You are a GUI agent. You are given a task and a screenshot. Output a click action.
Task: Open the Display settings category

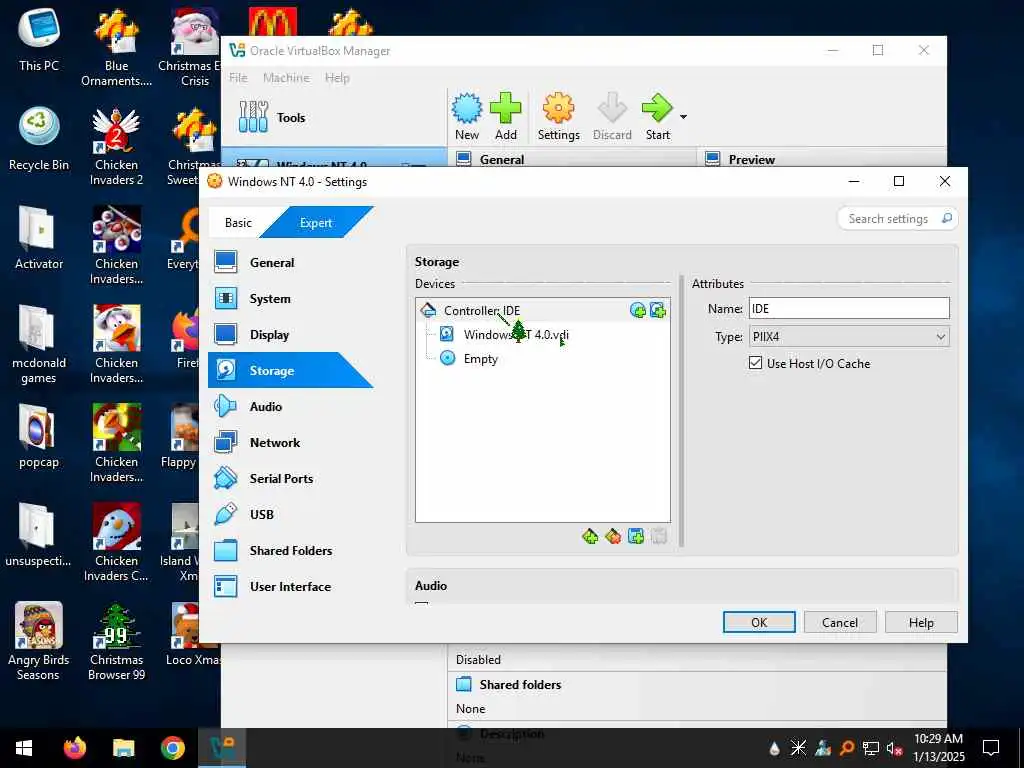291,334
